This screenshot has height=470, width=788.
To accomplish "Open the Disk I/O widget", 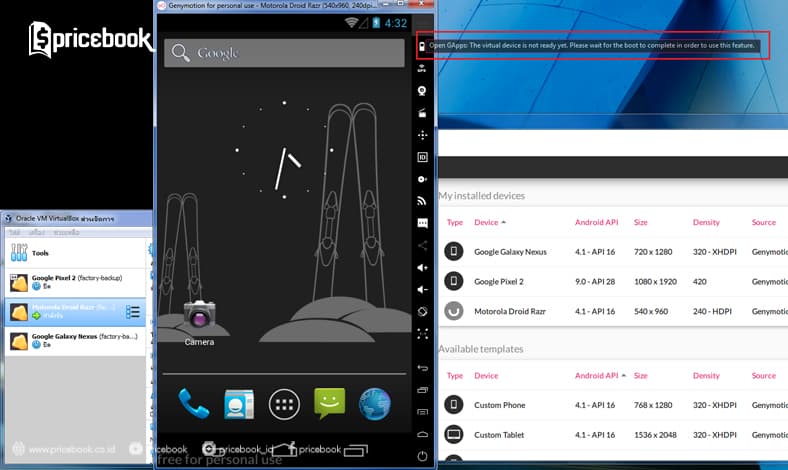I will [422, 179].
